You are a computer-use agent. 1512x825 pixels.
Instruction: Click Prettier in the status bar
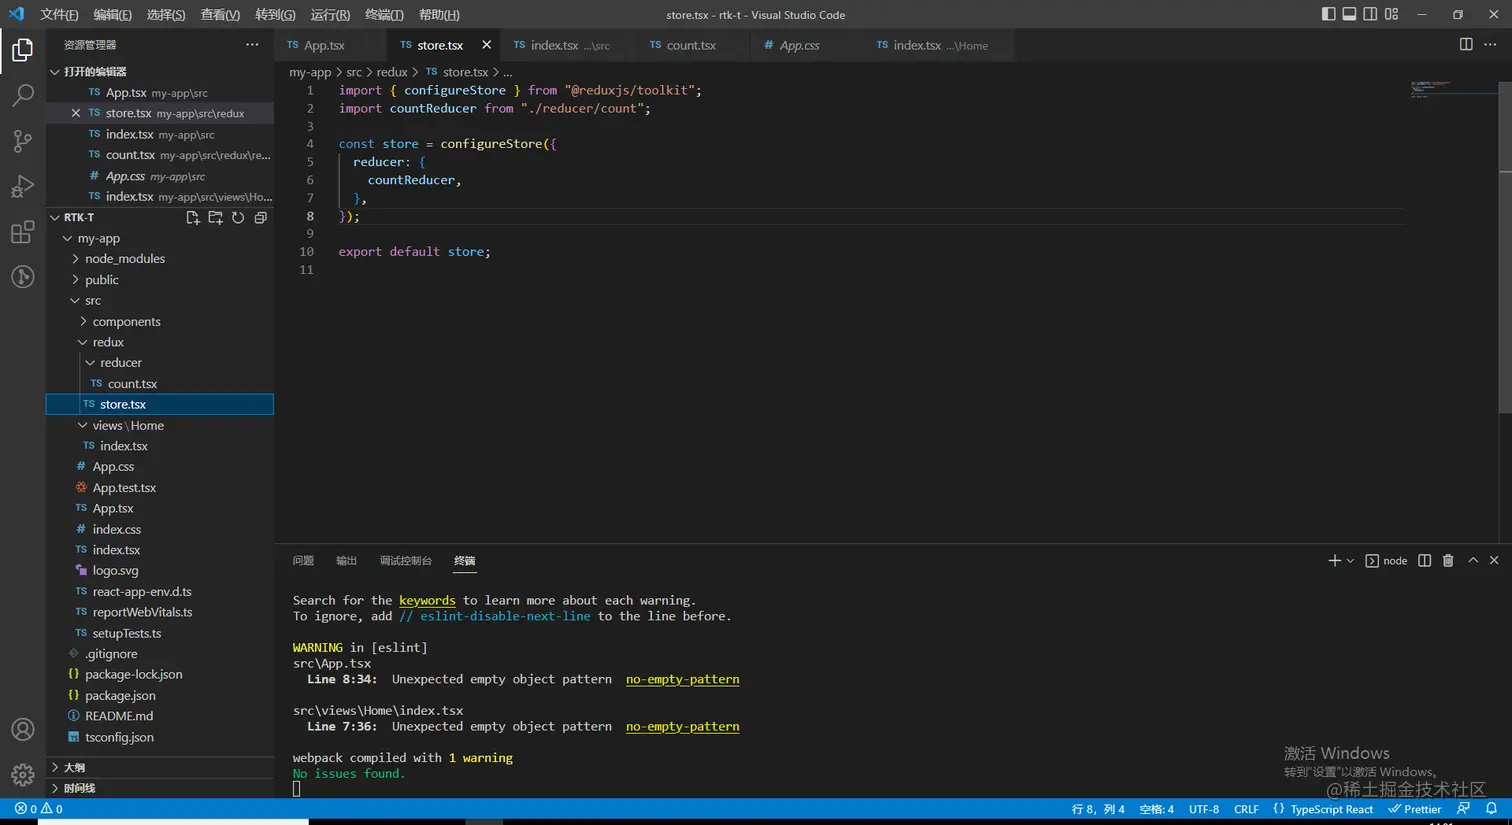coord(1414,809)
